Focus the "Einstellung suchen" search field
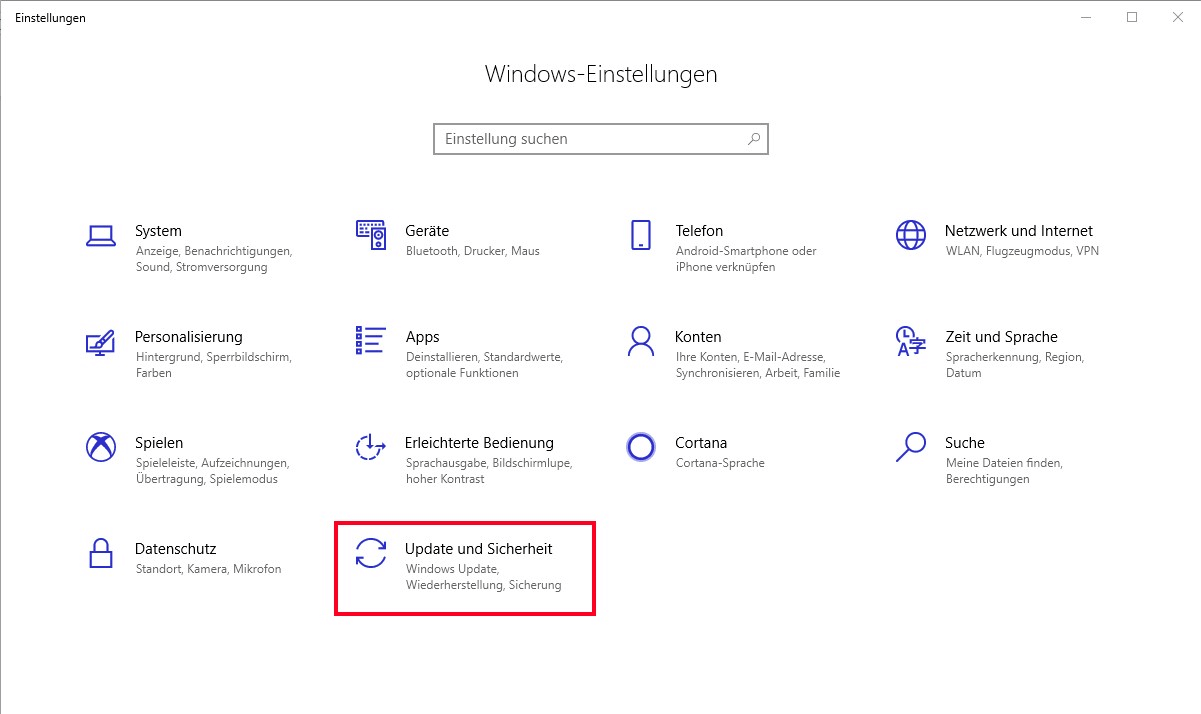Image resolution: width=1201 pixels, height=714 pixels. (601, 139)
